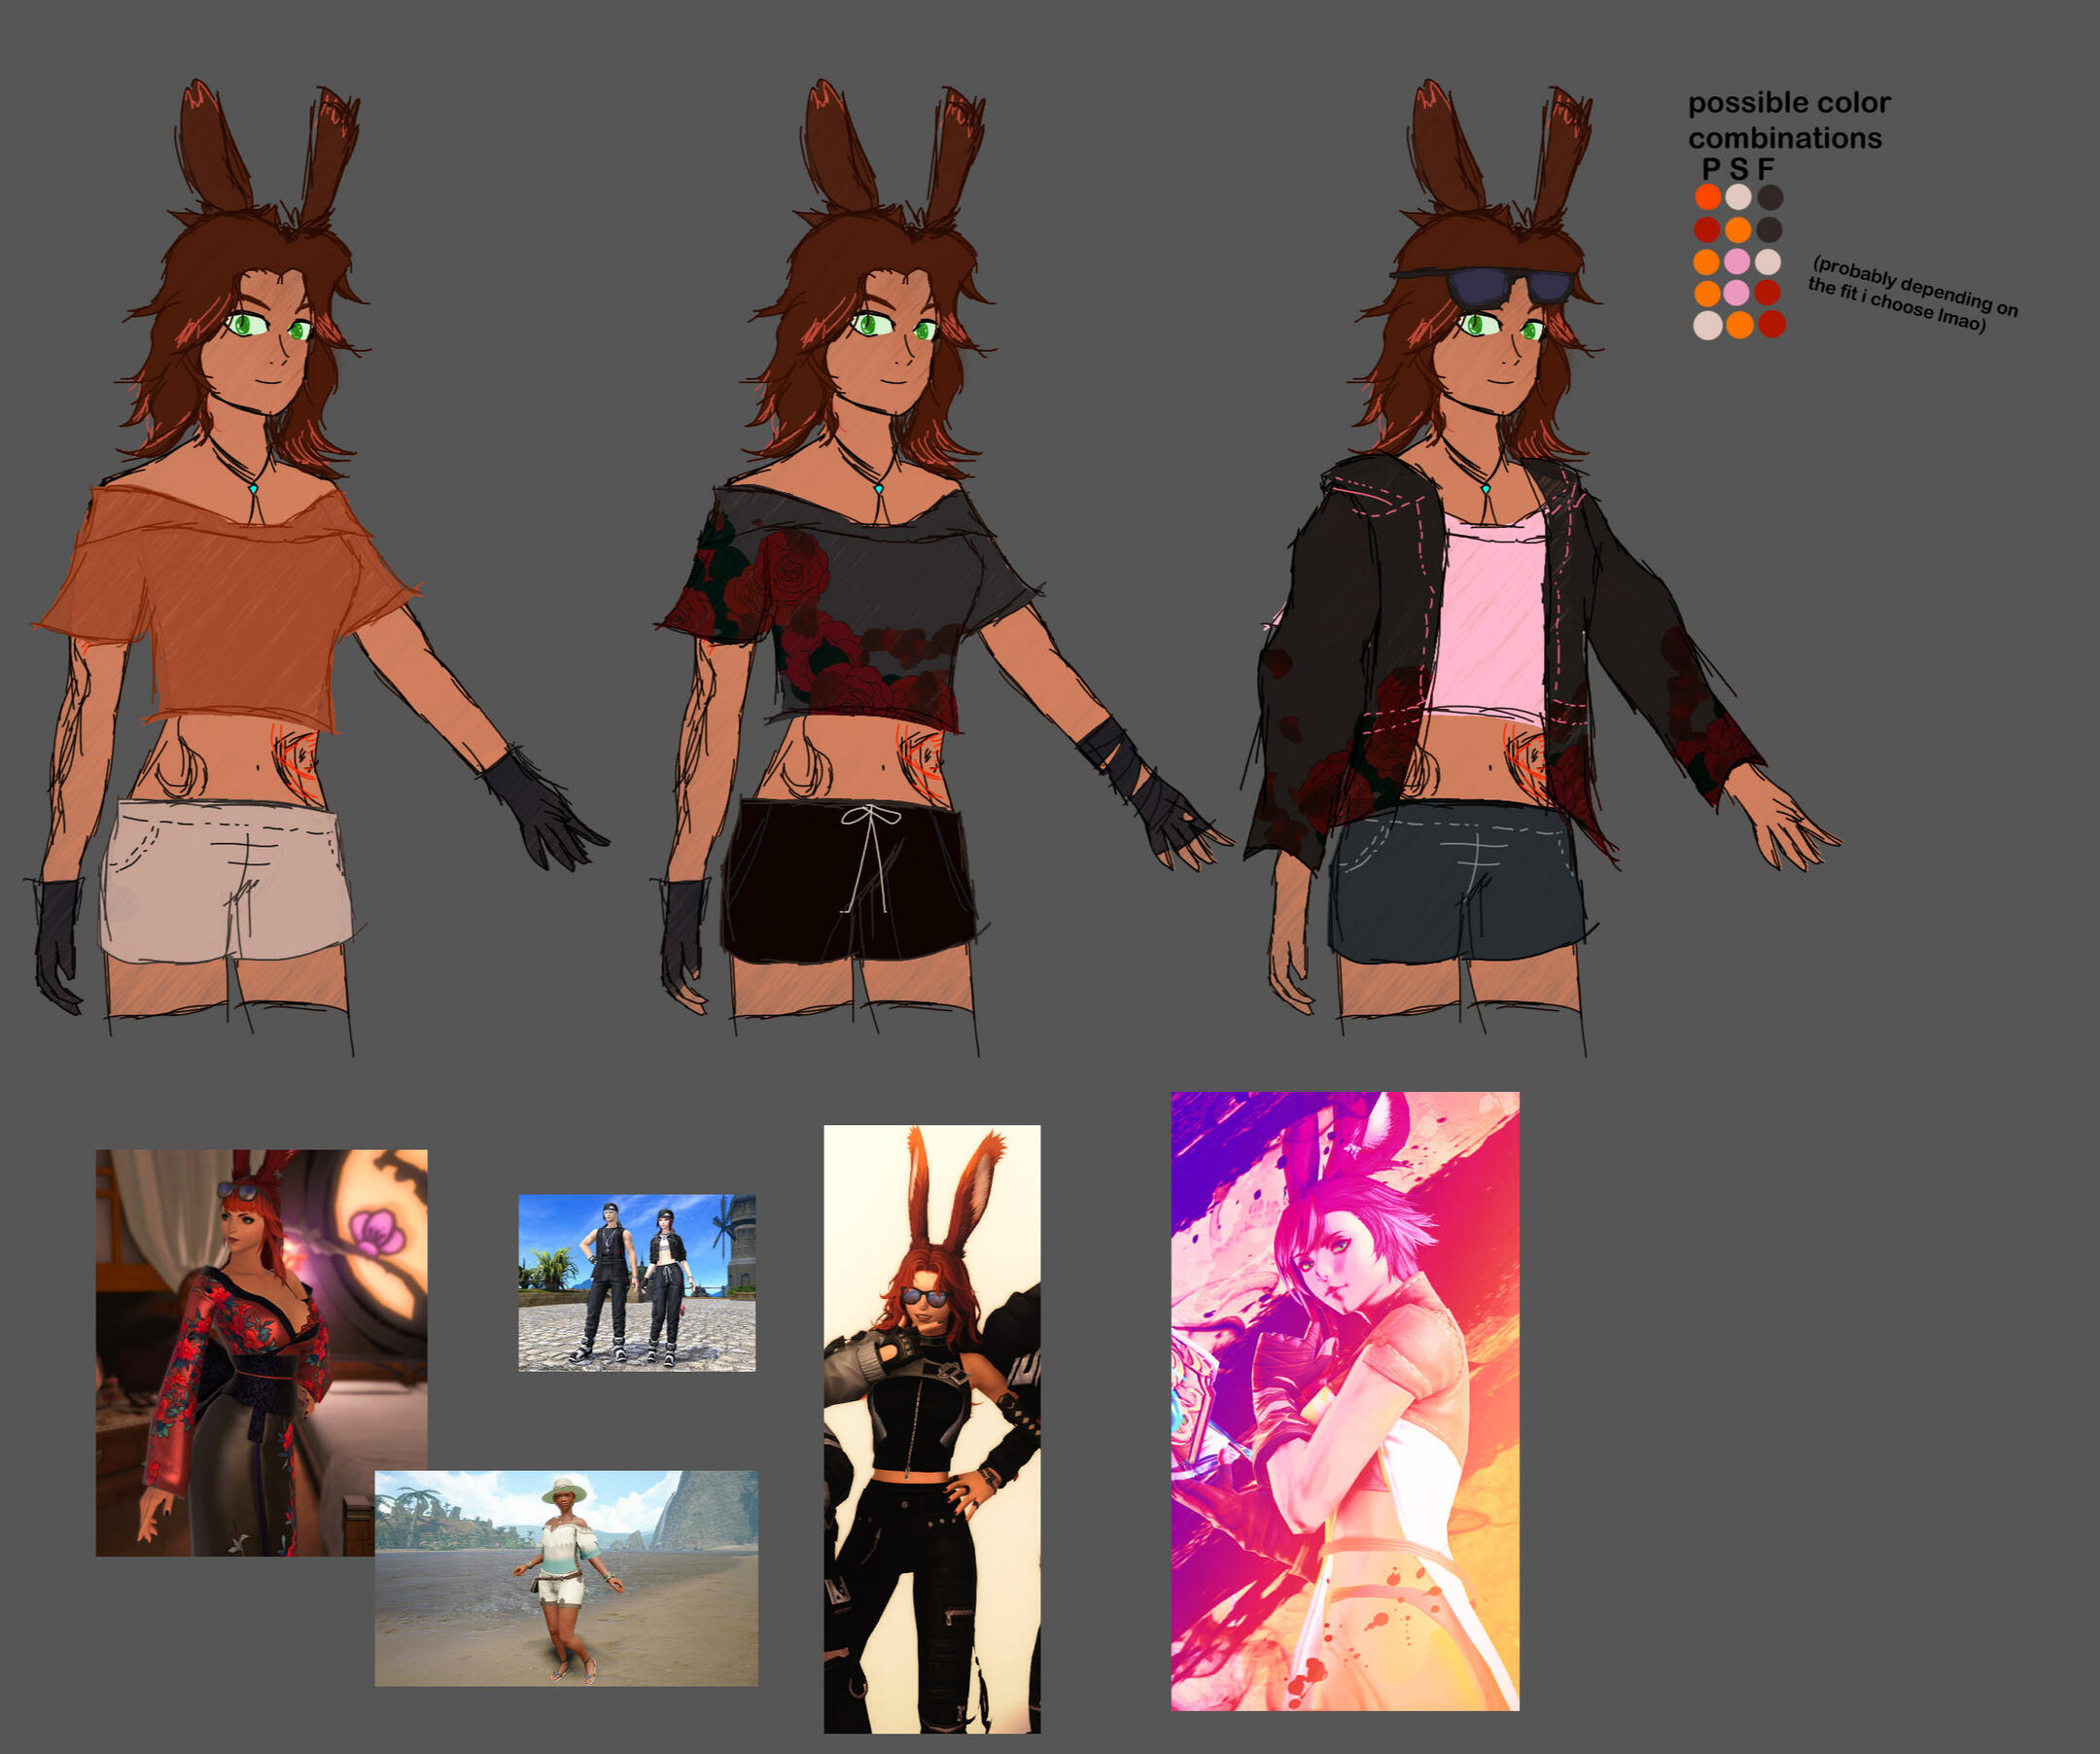Pick the beige P swatch in bottom row
Screen dimensions: 2100x1754
tap(1708, 325)
